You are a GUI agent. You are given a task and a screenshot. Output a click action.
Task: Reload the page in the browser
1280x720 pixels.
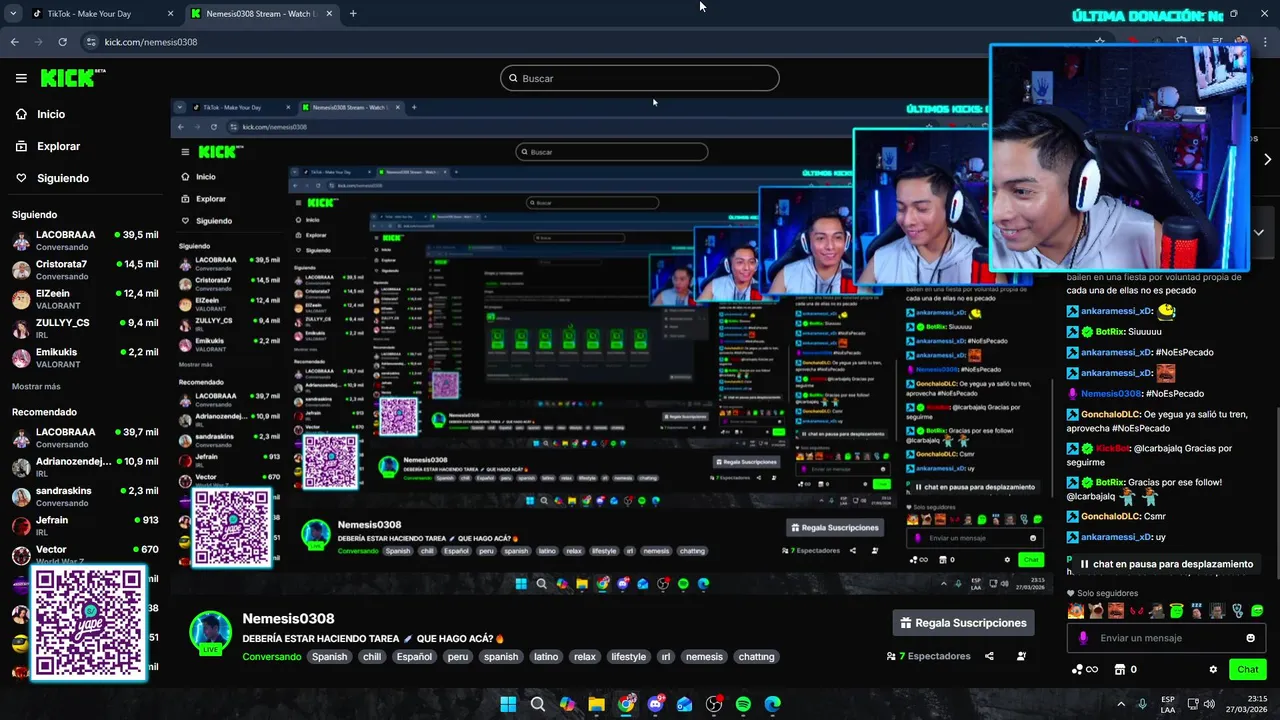[62, 42]
